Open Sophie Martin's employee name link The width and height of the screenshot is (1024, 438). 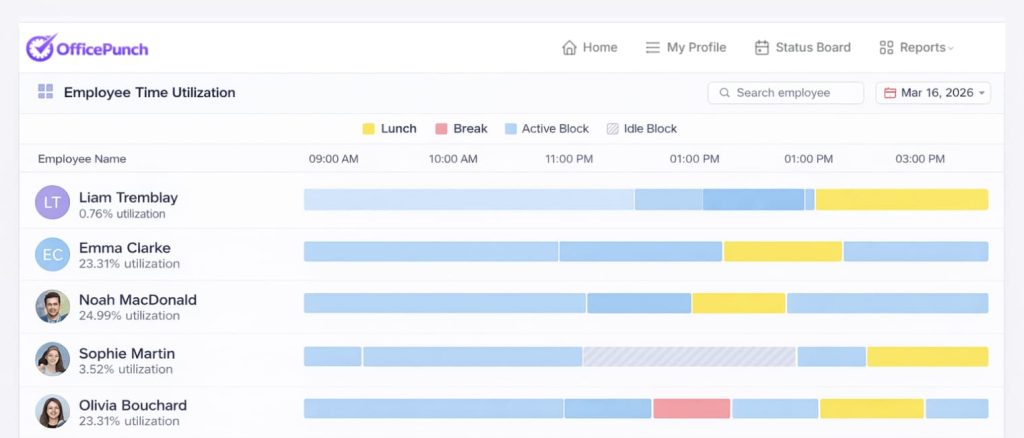coord(126,353)
